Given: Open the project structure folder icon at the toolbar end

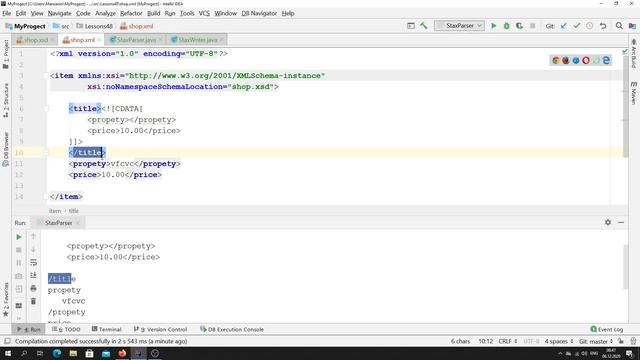Looking at the screenshot, I should pyautogui.click(x=632, y=26).
